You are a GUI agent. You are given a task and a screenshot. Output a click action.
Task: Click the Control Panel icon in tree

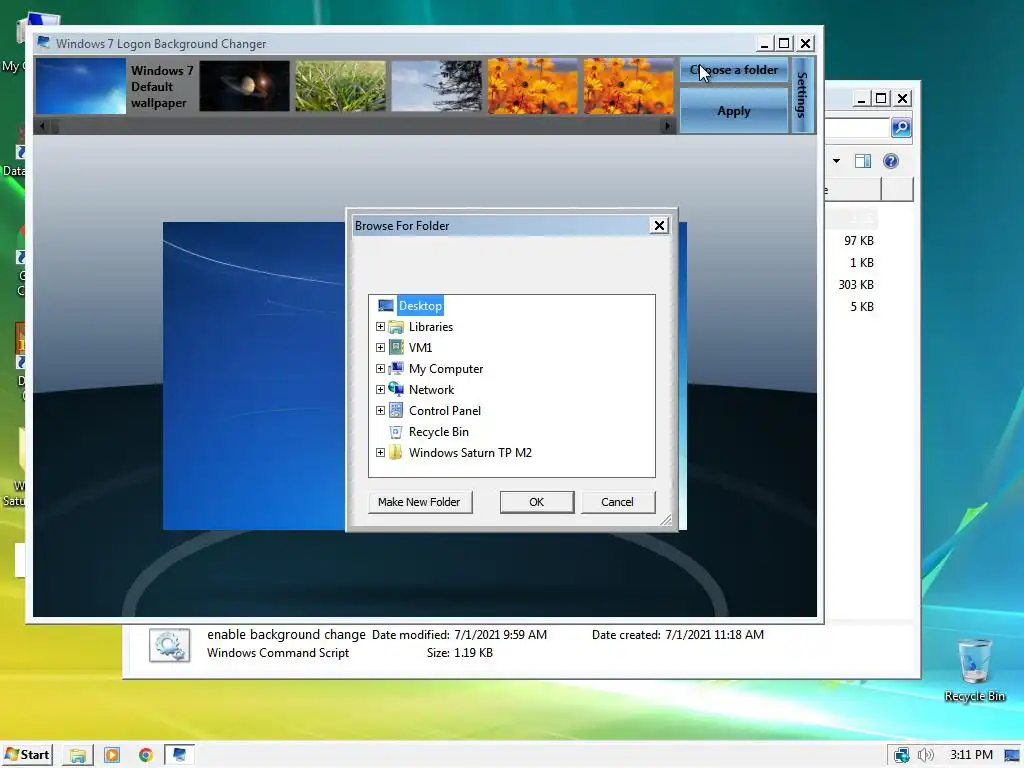396,410
